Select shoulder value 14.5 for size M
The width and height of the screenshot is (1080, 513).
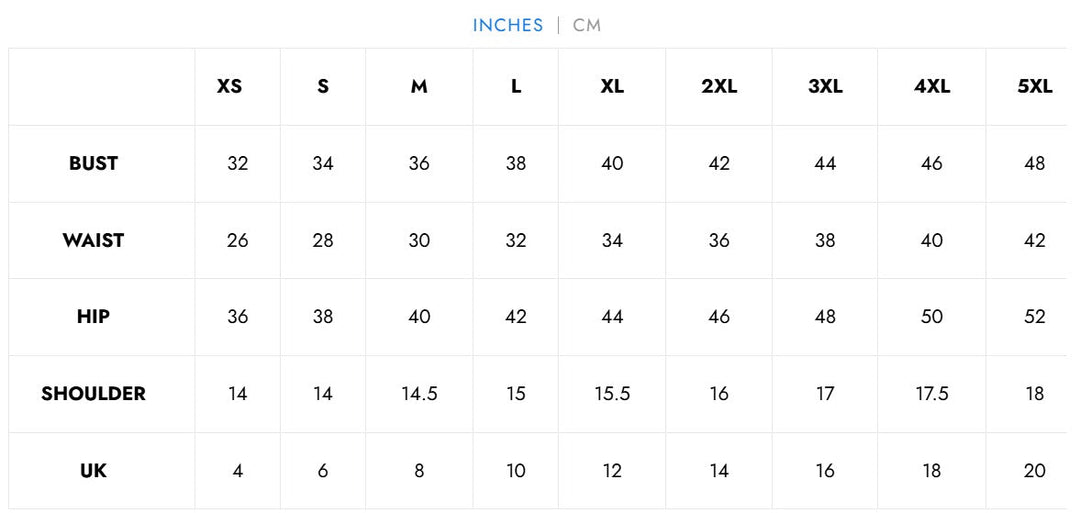pyautogui.click(x=419, y=394)
